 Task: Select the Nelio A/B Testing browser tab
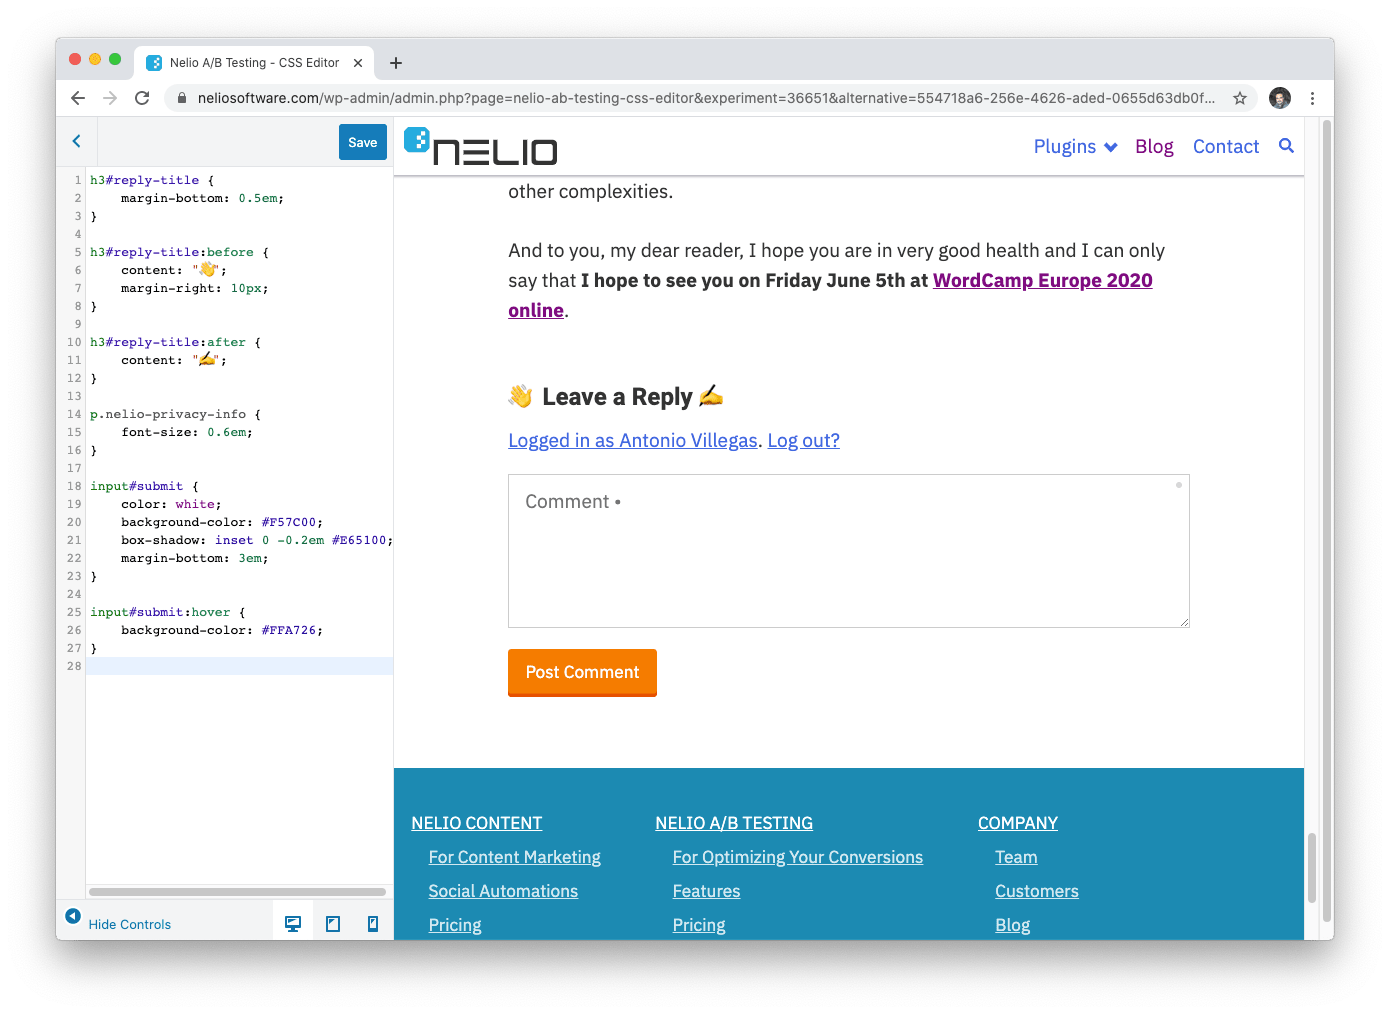click(x=248, y=62)
